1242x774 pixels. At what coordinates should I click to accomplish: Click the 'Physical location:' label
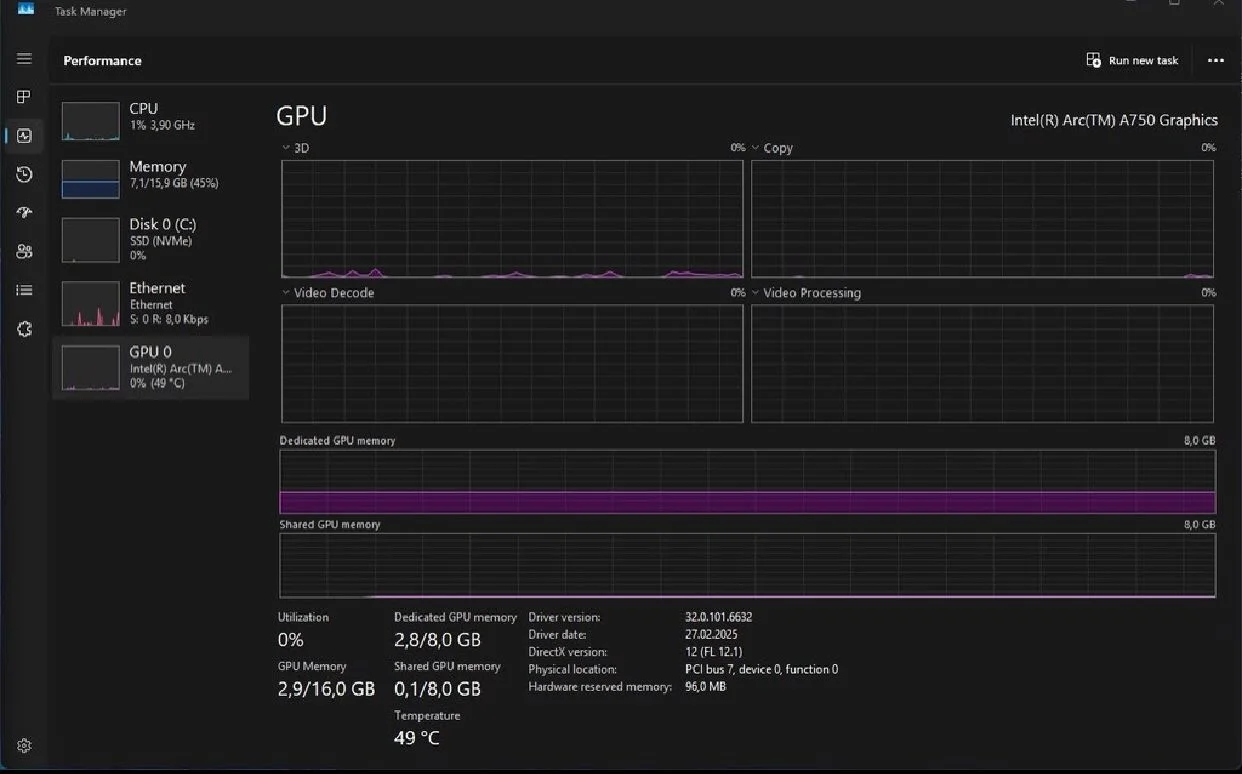pyautogui.click(x=572, y=669)
